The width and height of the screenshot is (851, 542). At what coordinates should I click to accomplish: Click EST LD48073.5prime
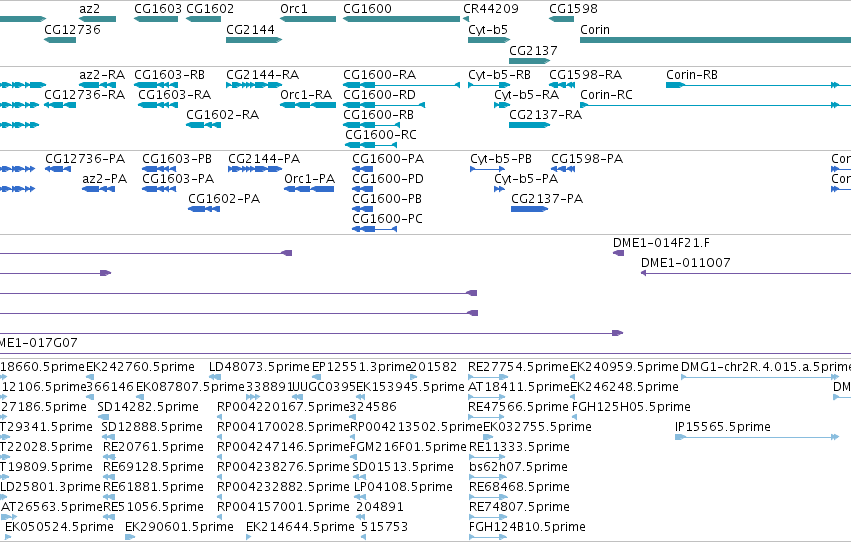[x=213, y=377]
